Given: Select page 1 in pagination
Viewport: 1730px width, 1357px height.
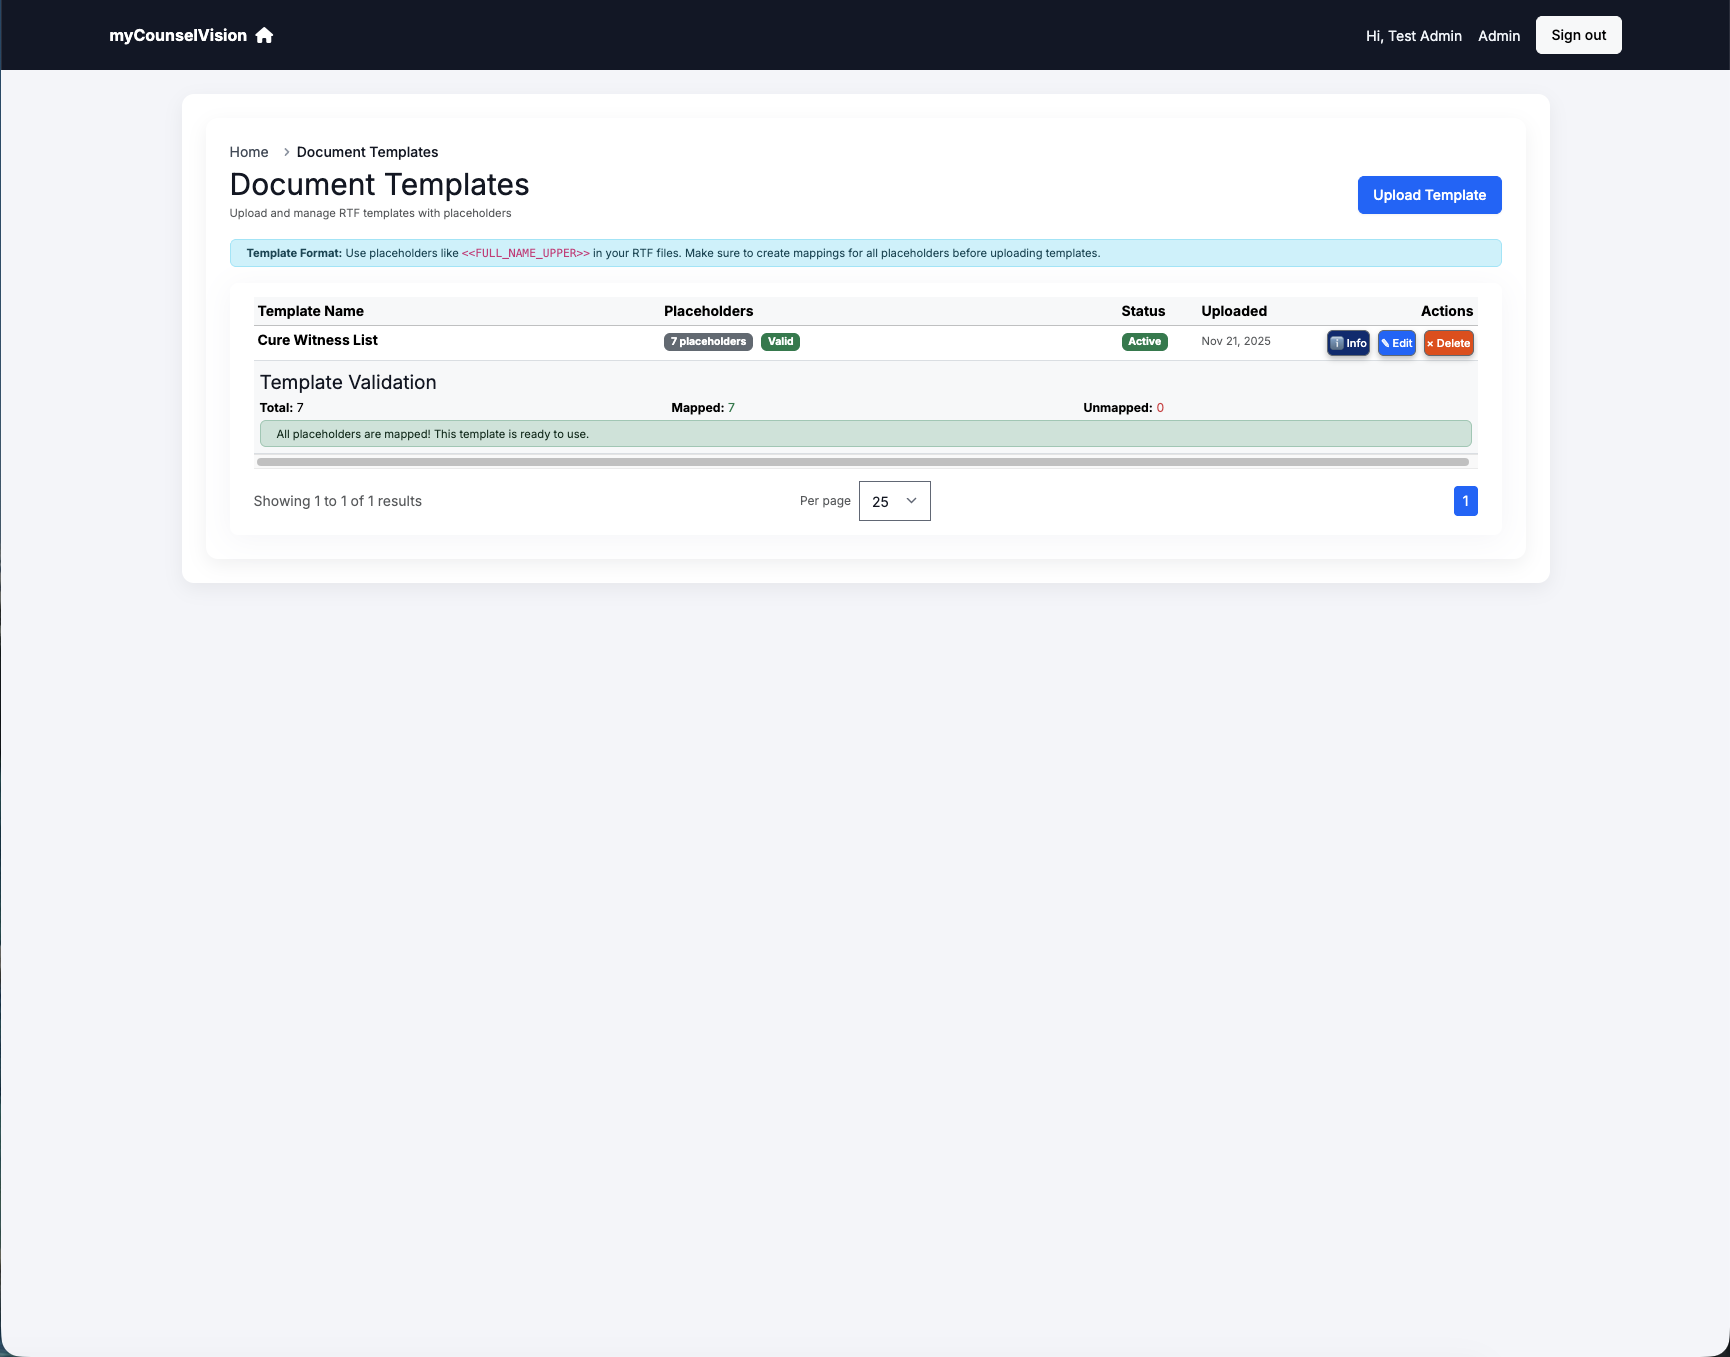Looking at the screenshot, I should tap(1465, 501).
